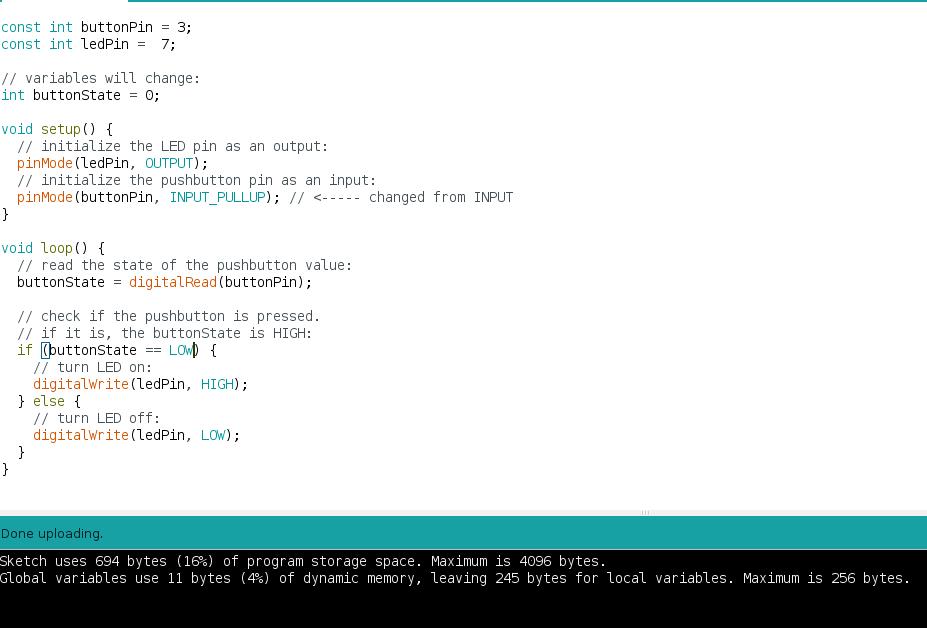Click the comment 'check if the pushbutton is pressed.'
Image resolution: width=927 pixels, height=628 pixels.
tap(168, 316)
